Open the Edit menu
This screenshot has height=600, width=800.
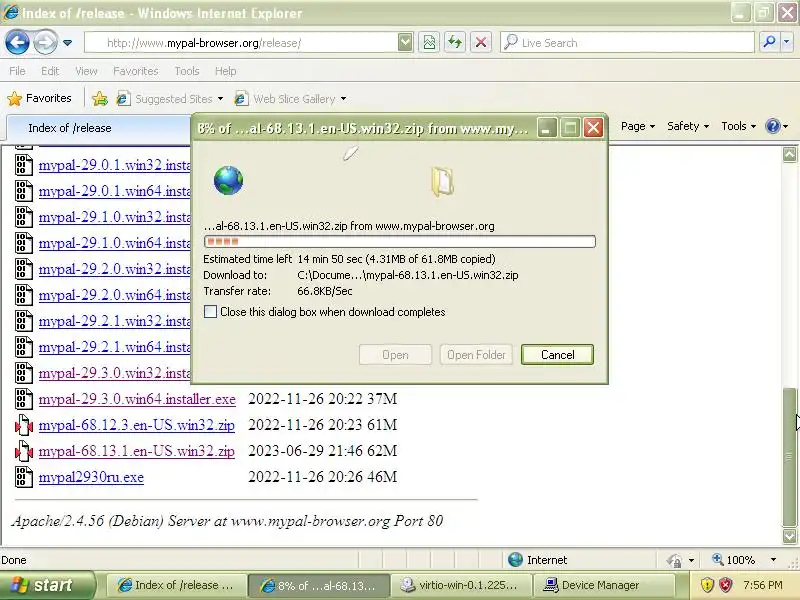[x=50, y=71]
